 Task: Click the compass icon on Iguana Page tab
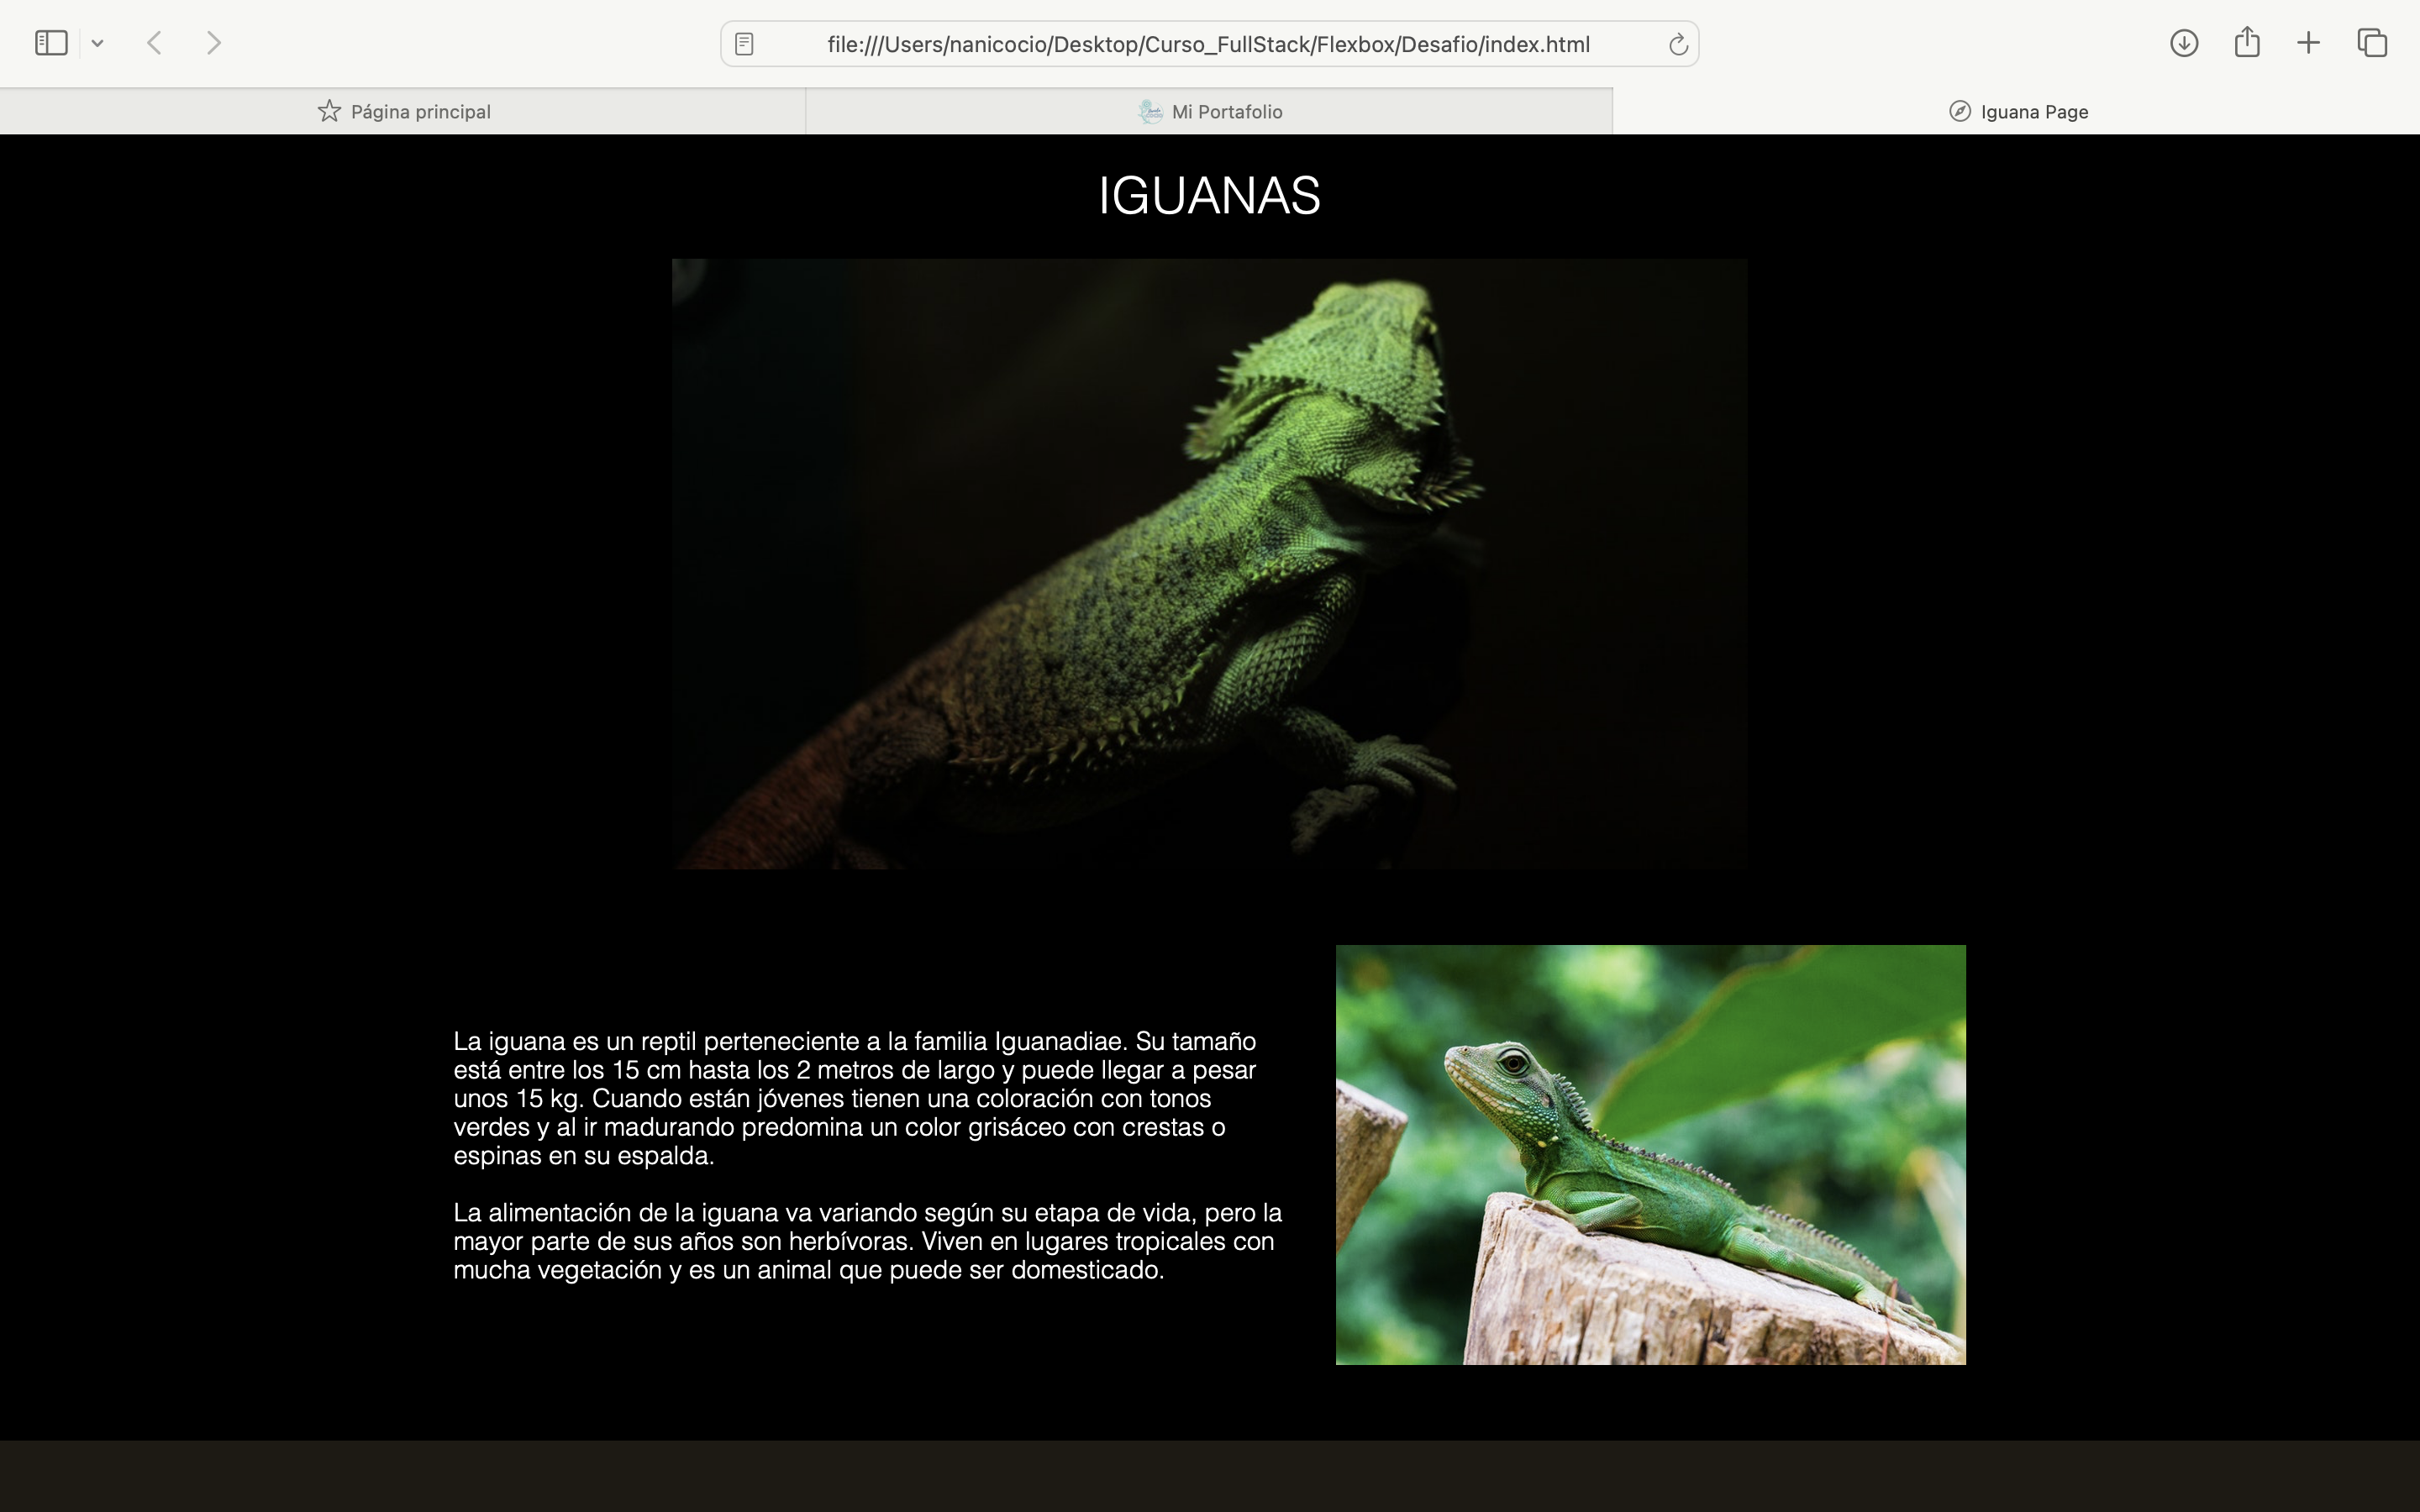tap(1959, 111)
